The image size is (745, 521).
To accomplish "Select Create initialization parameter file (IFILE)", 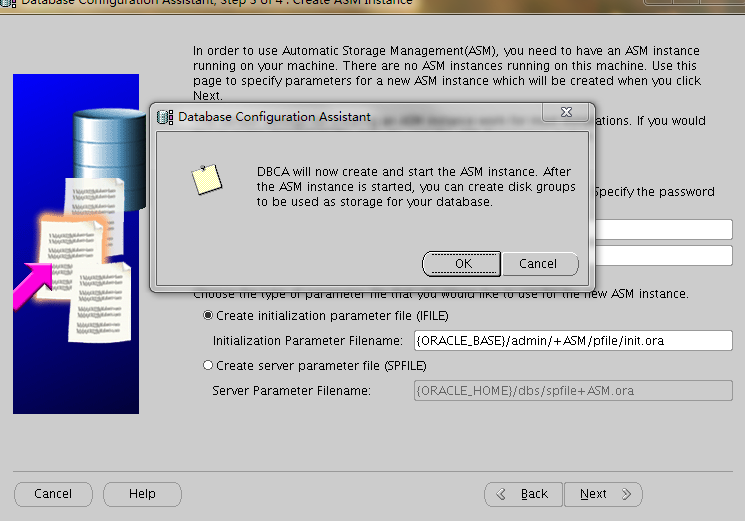I will (208, 315).
